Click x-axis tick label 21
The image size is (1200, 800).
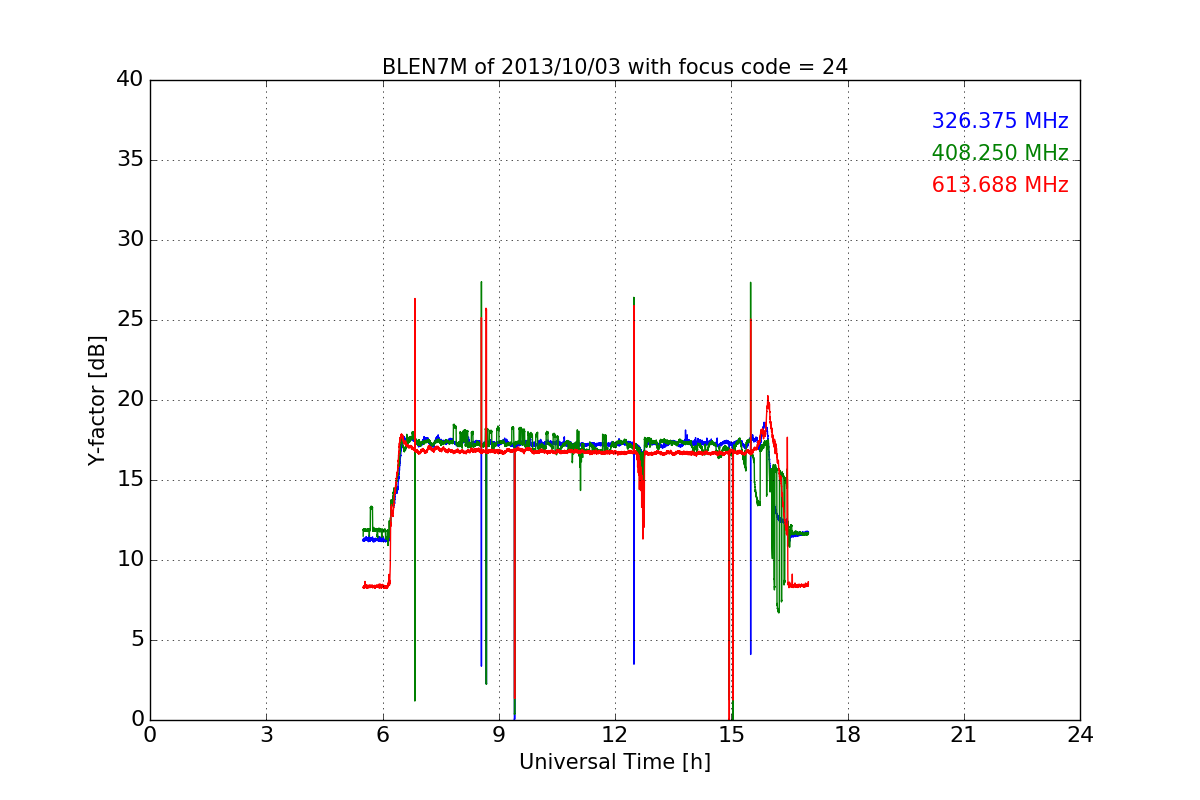point(964,735)
